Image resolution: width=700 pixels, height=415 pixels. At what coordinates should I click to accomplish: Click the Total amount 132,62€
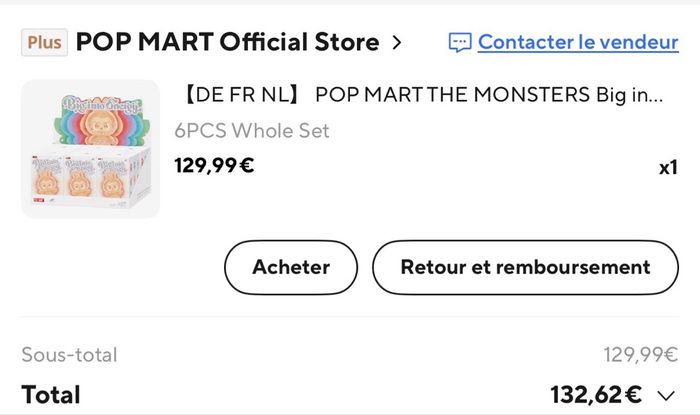595,394
